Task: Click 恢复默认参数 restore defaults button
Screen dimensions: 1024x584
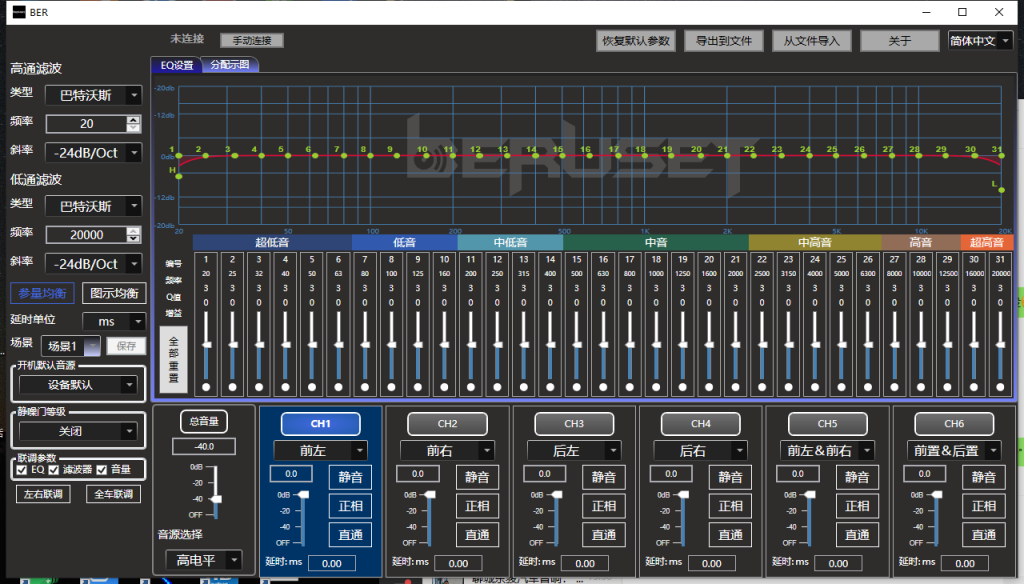Action: click(635, 41)
